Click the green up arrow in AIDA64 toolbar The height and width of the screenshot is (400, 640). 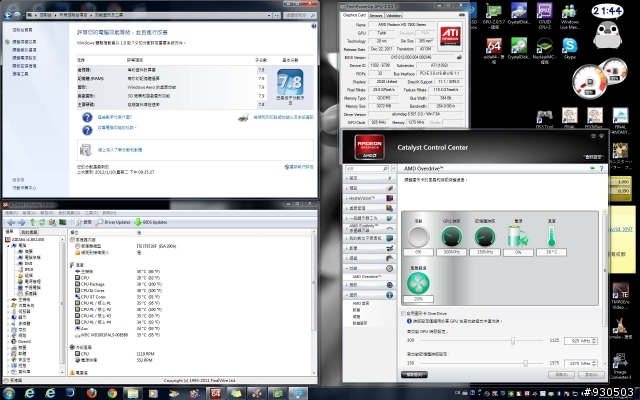[x=32, y=222]
